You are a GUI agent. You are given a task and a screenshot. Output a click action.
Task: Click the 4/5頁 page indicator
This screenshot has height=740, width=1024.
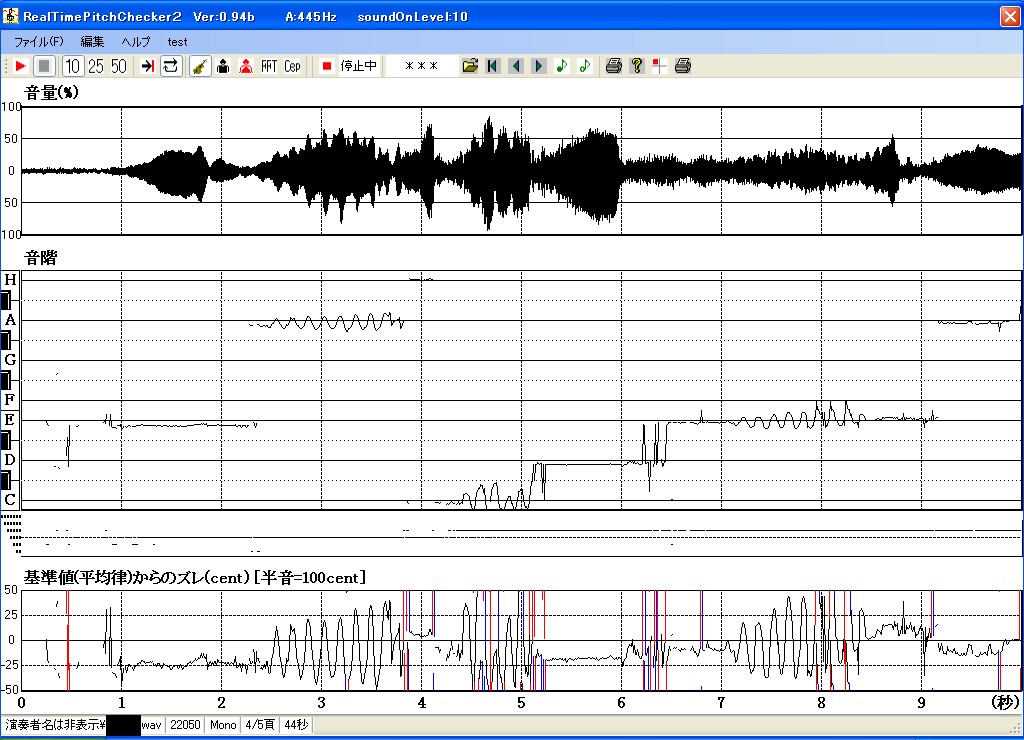(x=260, y=725)
